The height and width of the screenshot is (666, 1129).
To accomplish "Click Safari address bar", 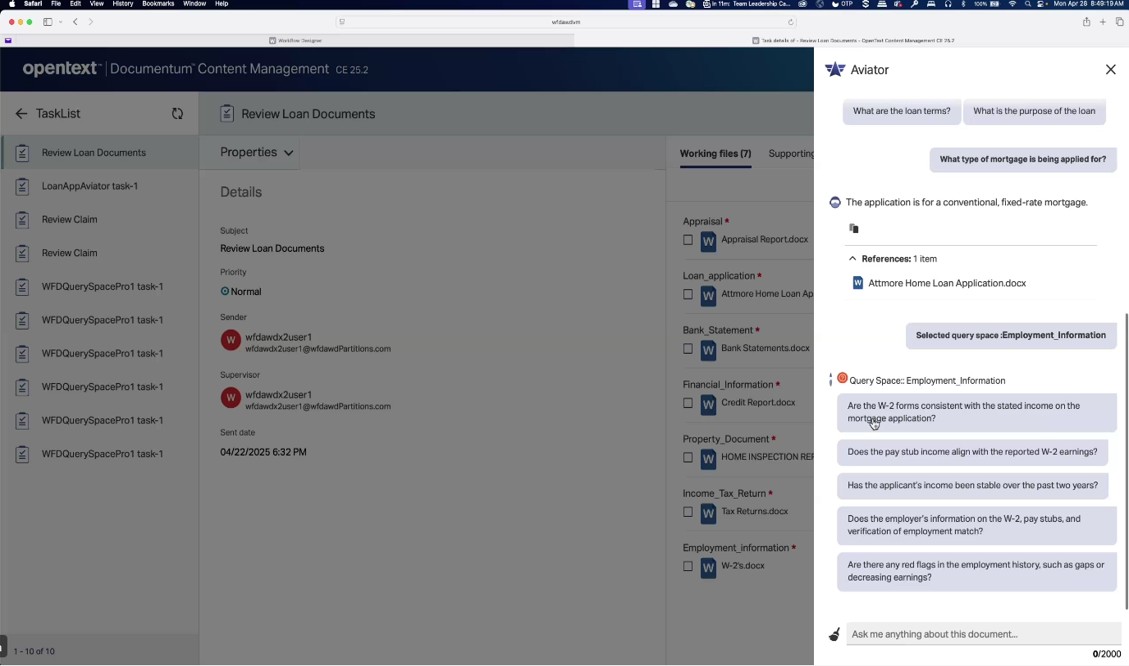I will (x=566, y=22).
